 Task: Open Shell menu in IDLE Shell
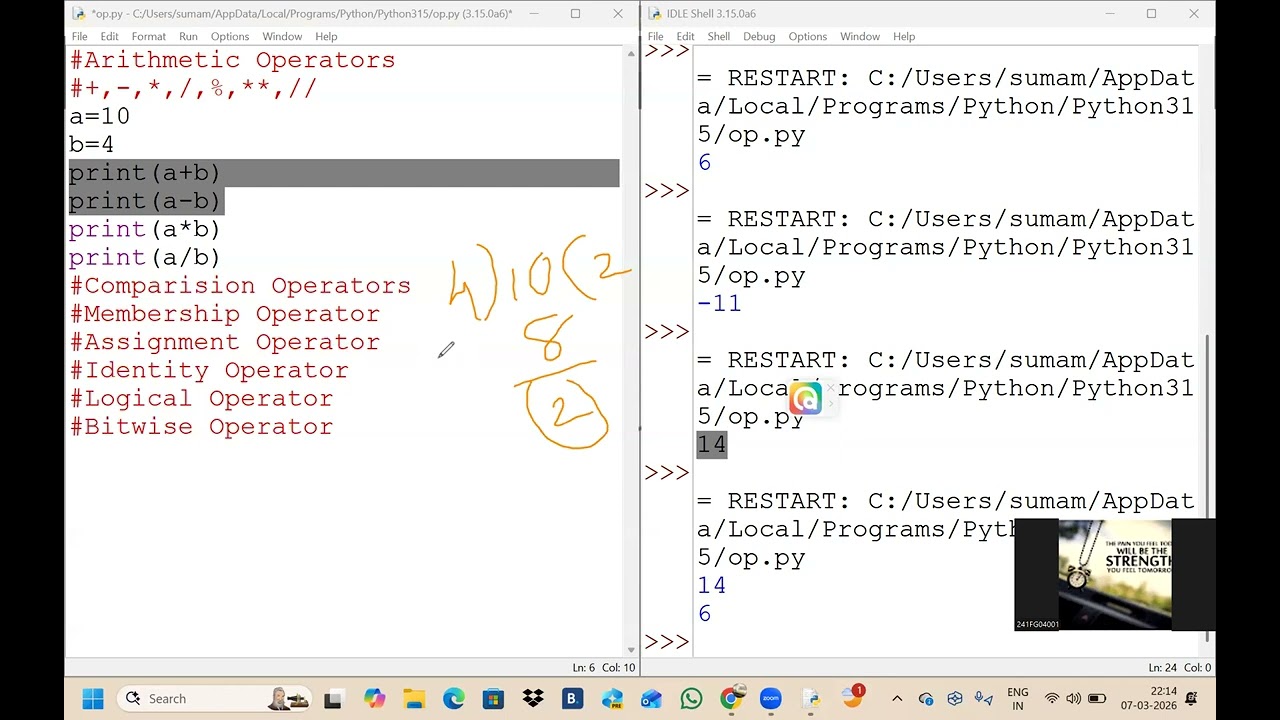pyautogui.click(x=719, y=36)
